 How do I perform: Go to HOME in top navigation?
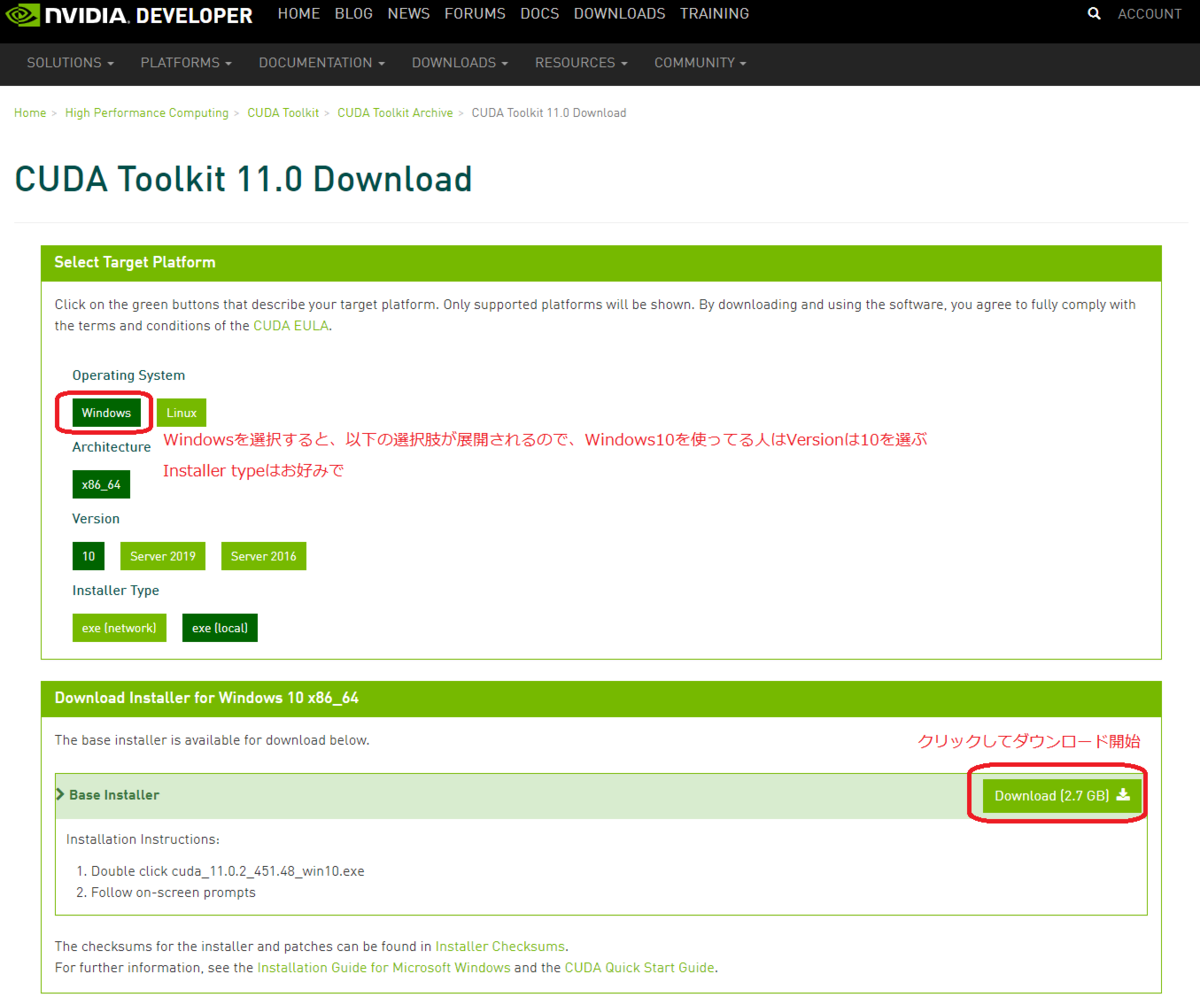tap(299, 14)
